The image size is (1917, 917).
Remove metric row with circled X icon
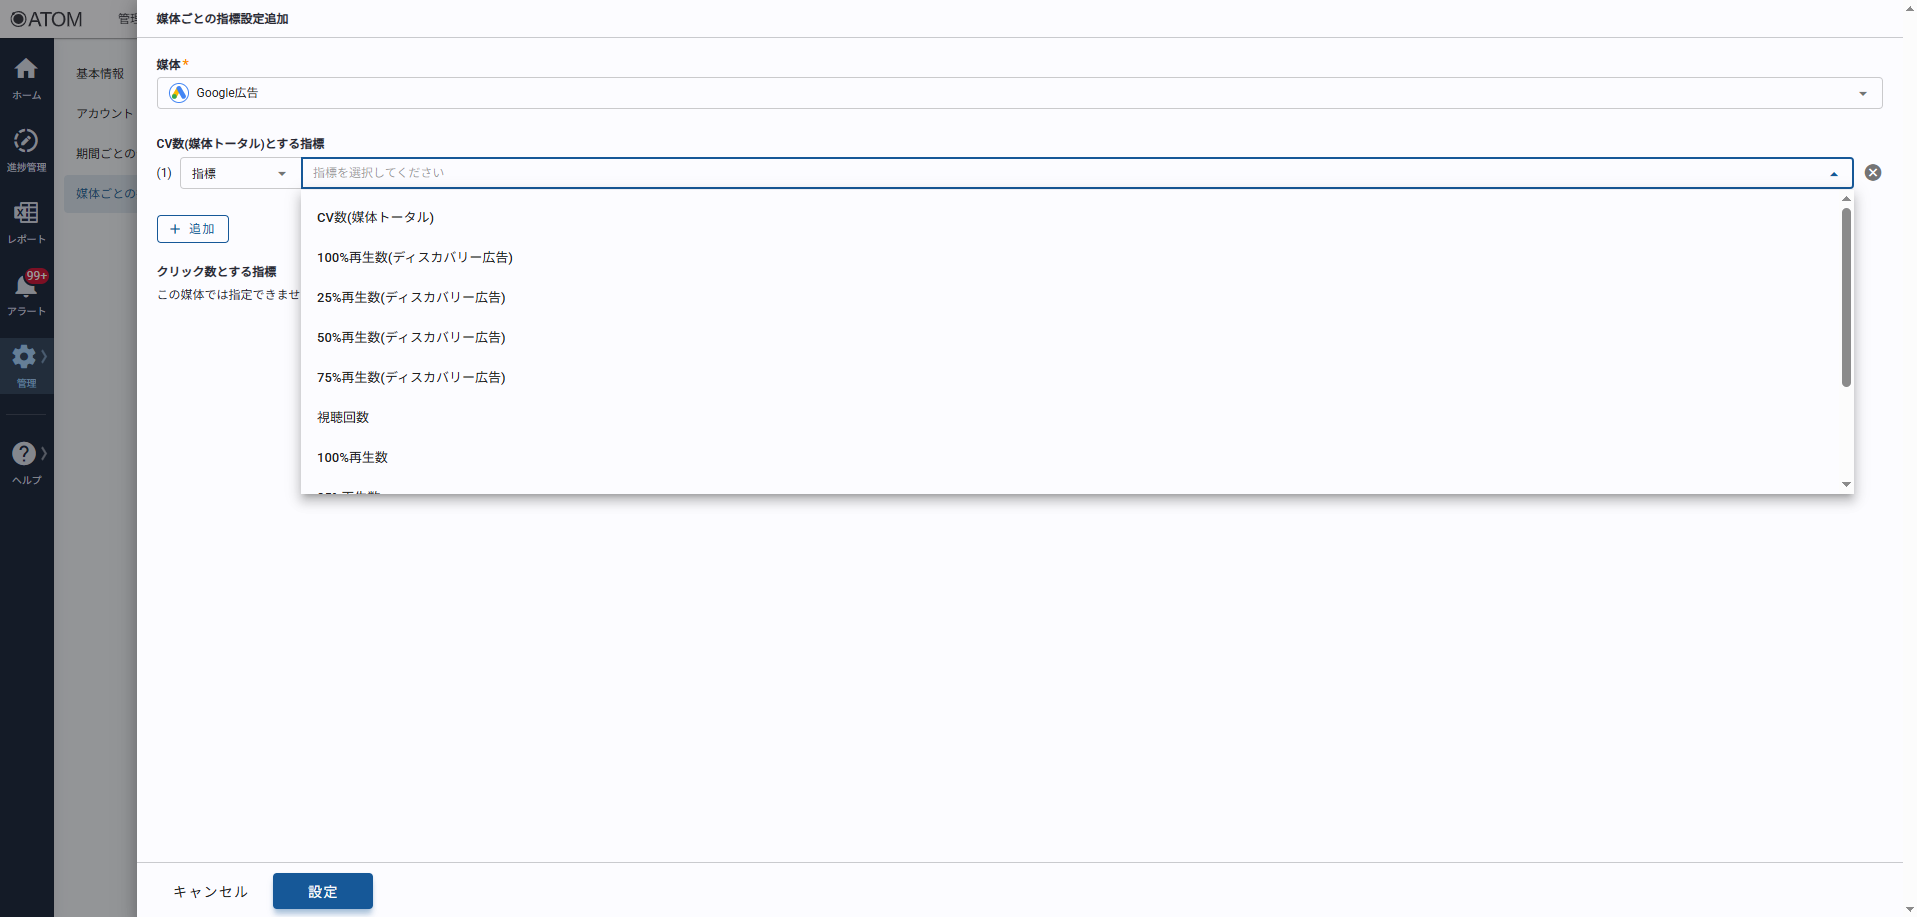coord(1873,173)
